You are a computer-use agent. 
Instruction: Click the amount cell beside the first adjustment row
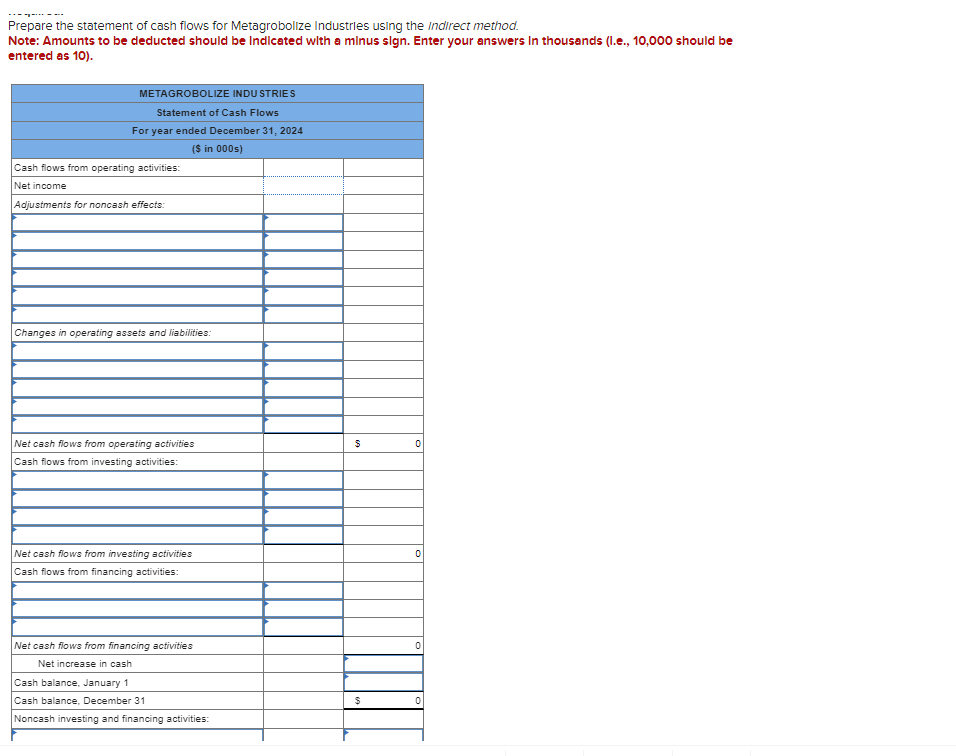point(303,222)
